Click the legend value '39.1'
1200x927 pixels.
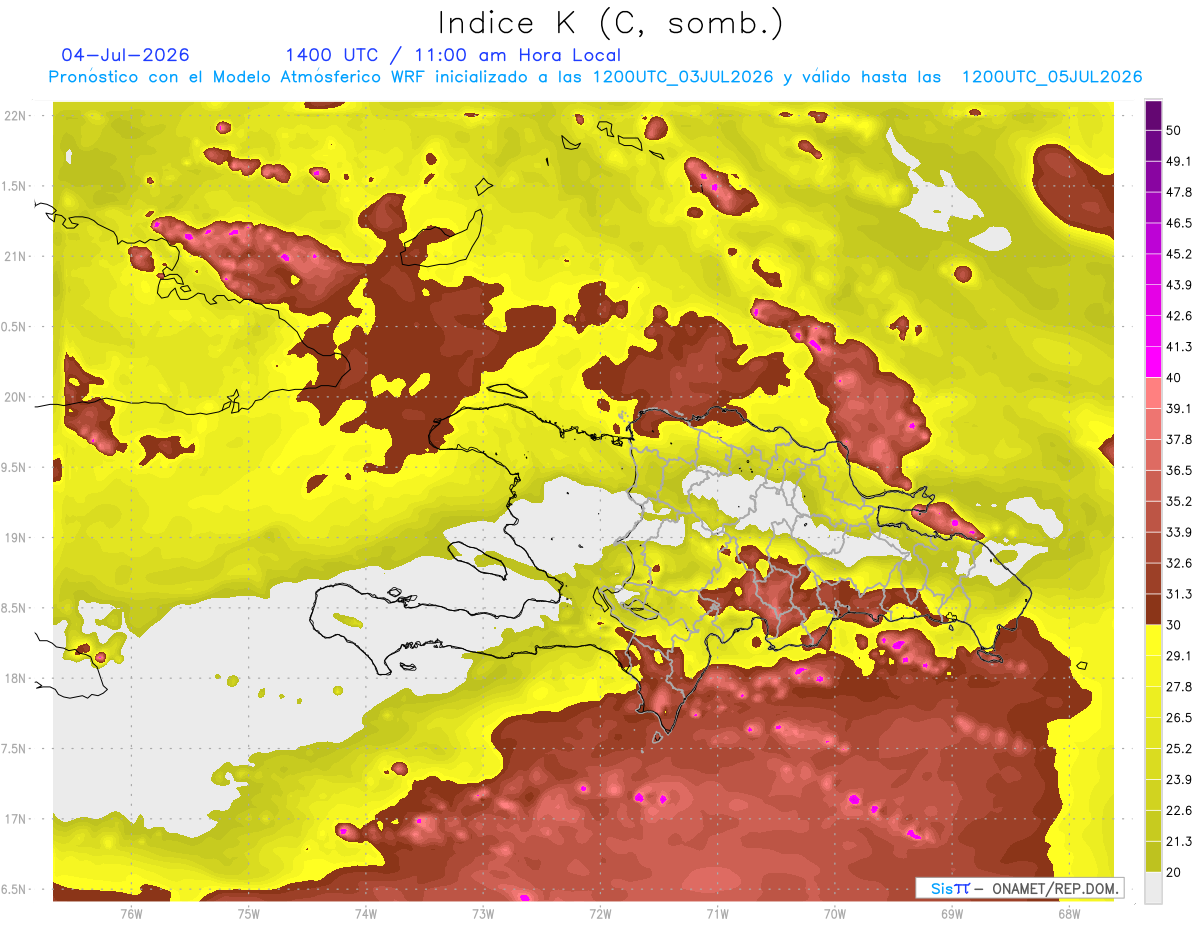(1178, 408)
